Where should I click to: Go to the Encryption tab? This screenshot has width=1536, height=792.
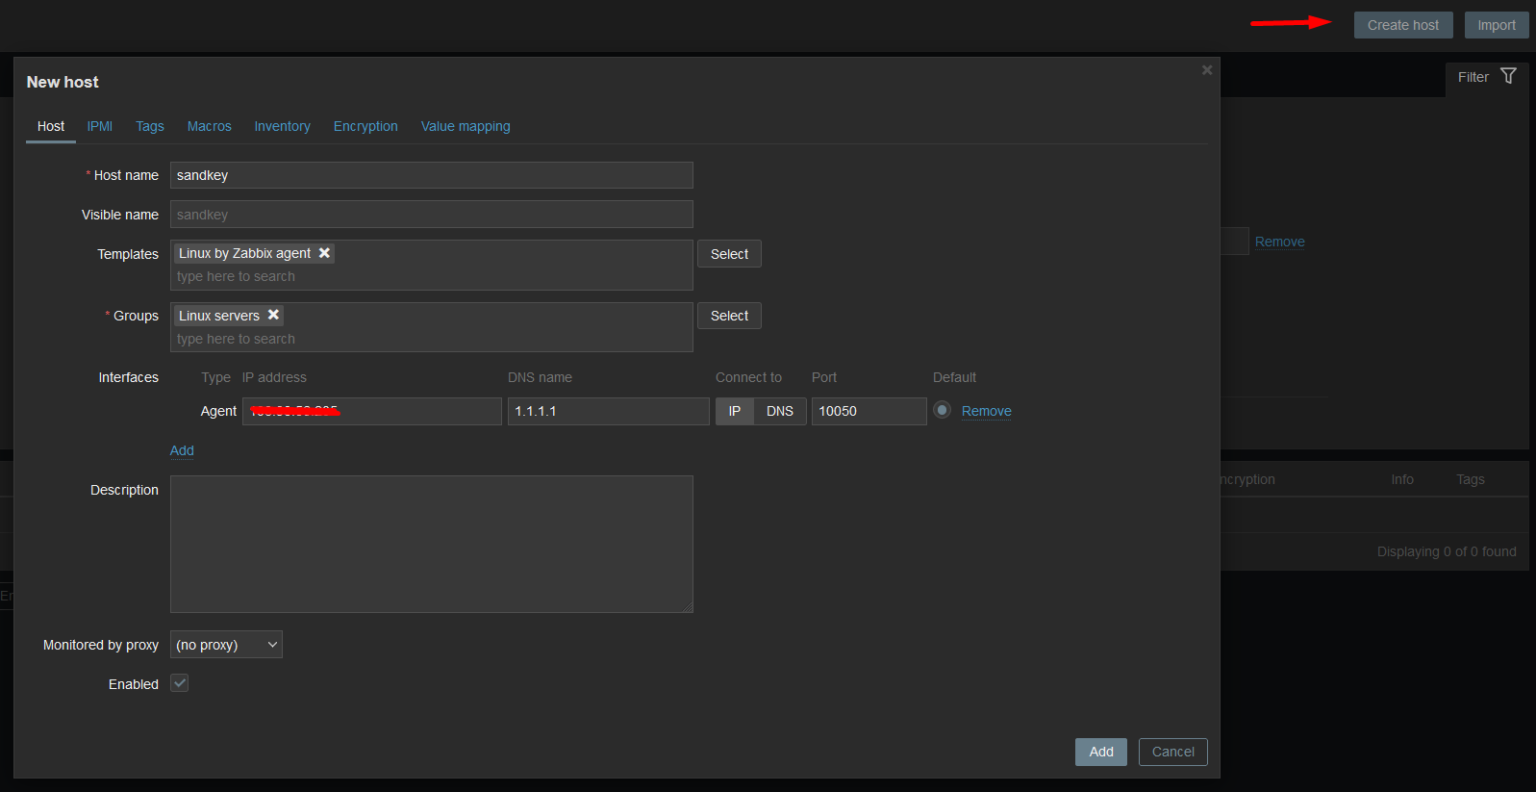pos(365,126)
